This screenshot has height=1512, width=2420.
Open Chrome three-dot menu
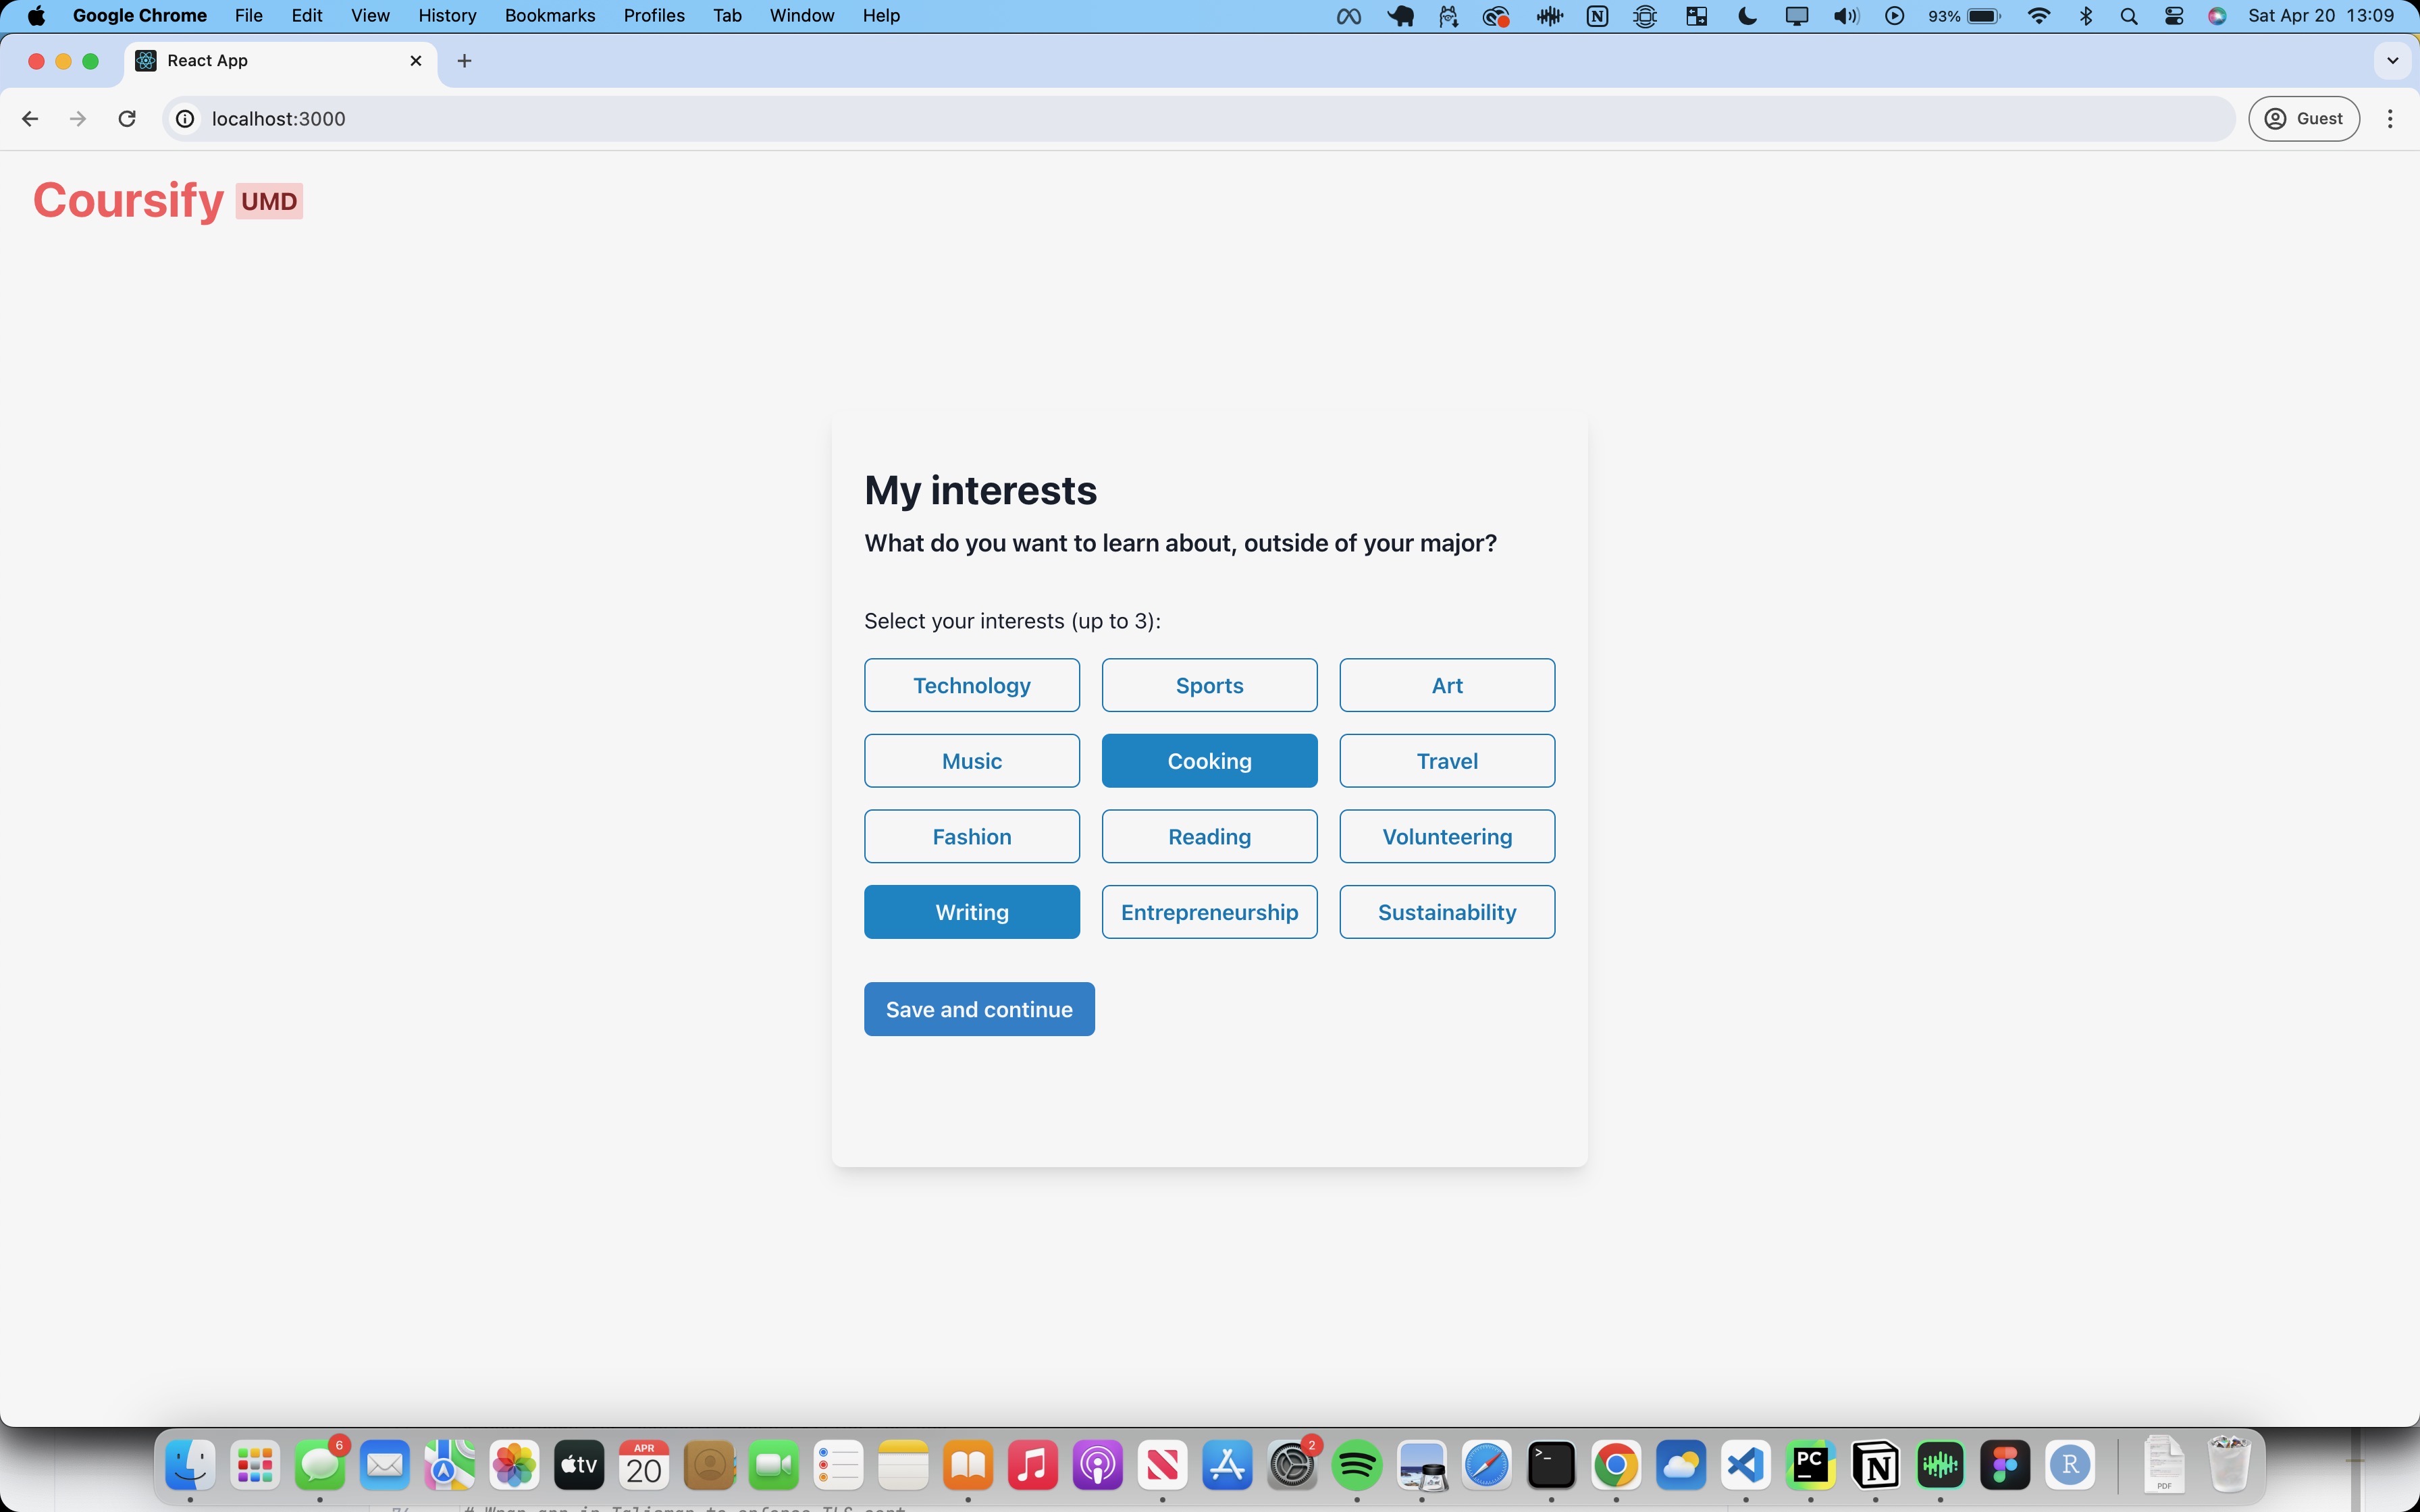point(2390,119)
